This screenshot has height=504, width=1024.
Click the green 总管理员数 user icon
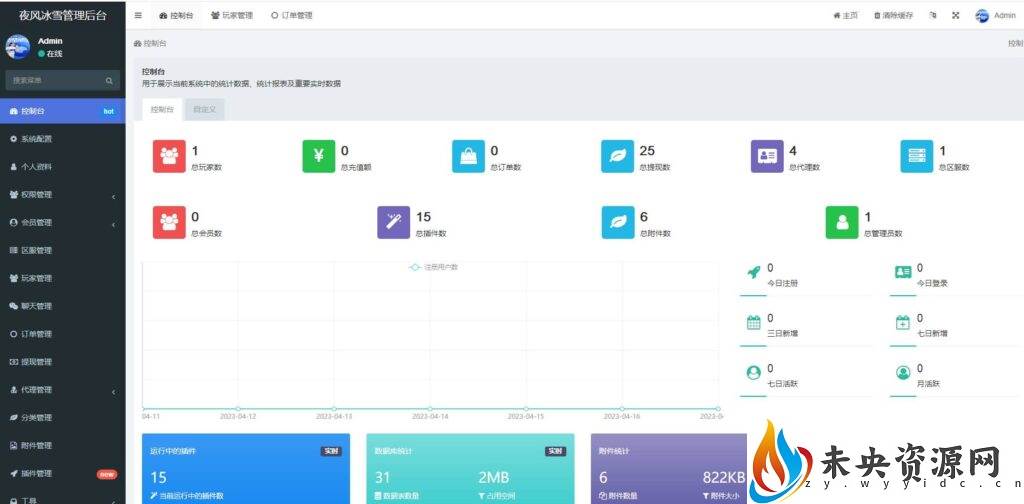click(842, 222)
